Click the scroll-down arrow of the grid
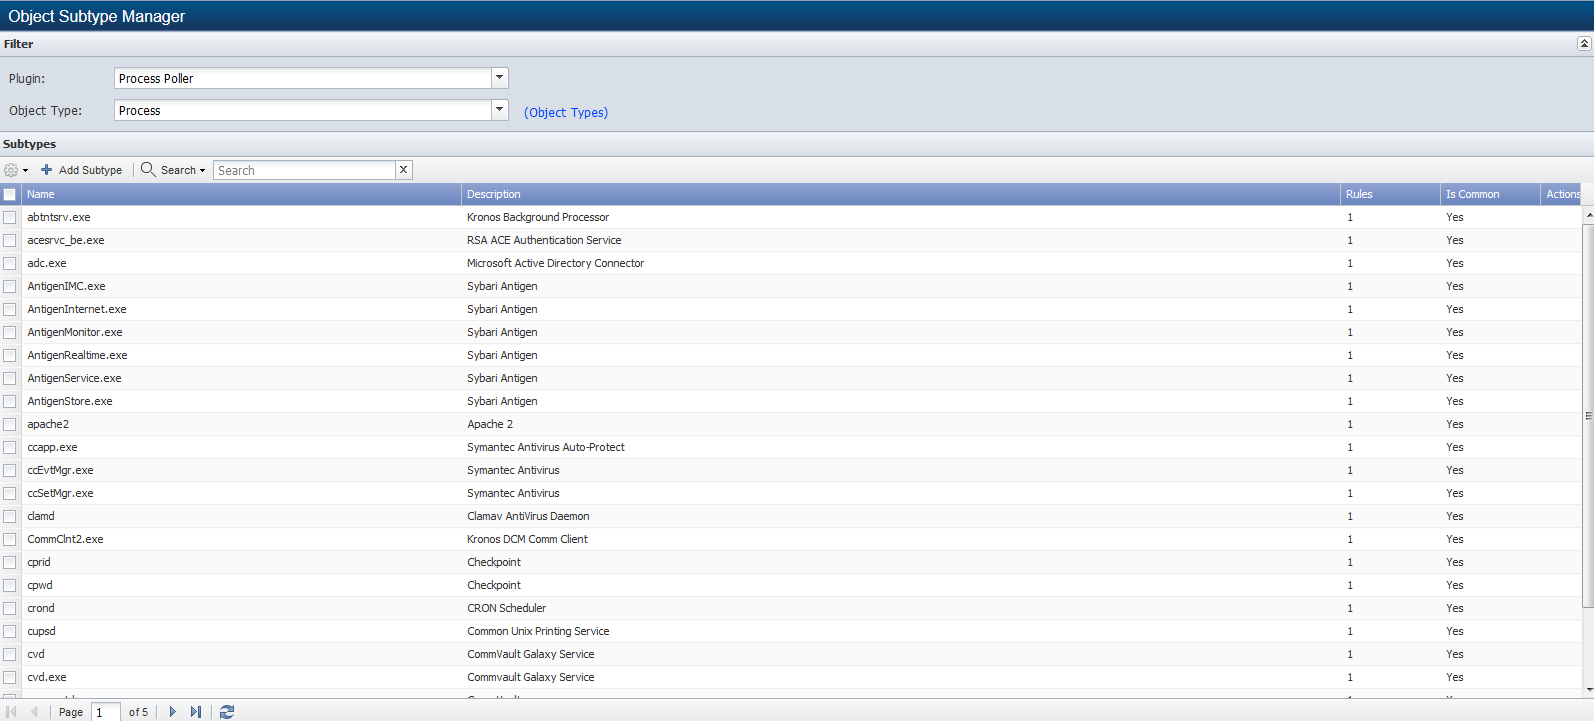This screenshot has width=1594, height=721. tap(1588, 689)
